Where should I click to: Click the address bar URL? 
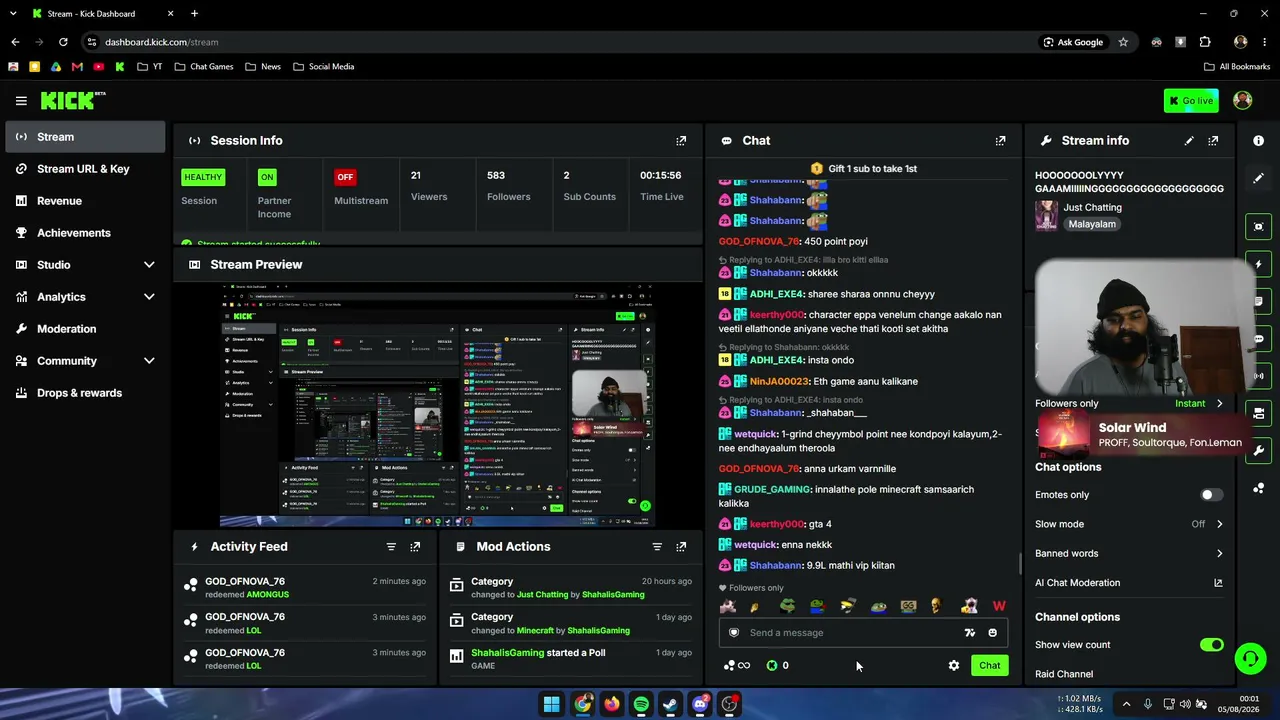[x=162, y=42]
